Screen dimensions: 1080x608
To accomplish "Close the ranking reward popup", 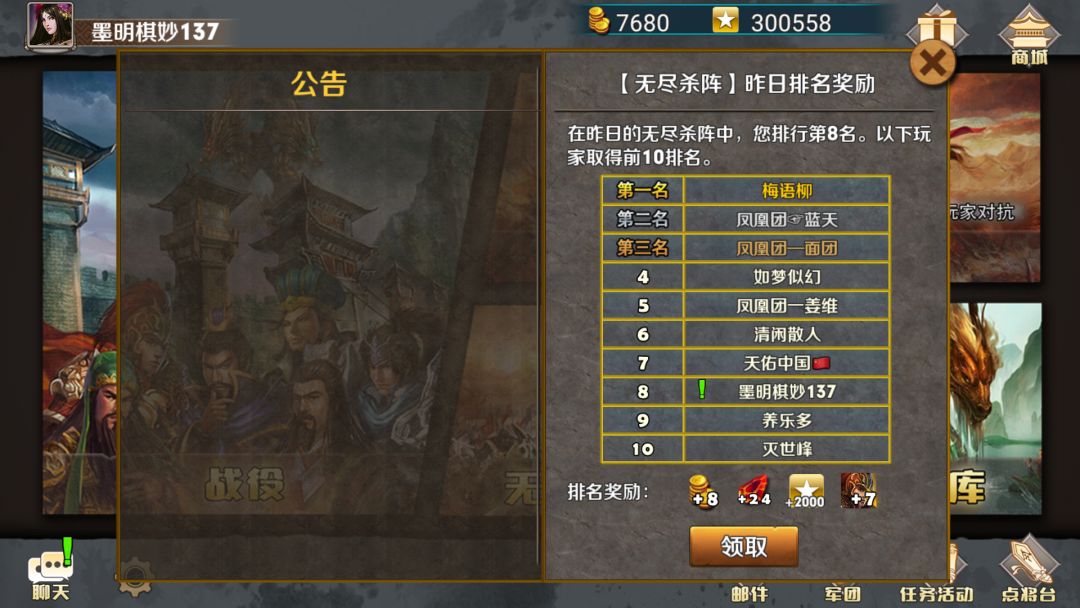I will tap(933, 63).
